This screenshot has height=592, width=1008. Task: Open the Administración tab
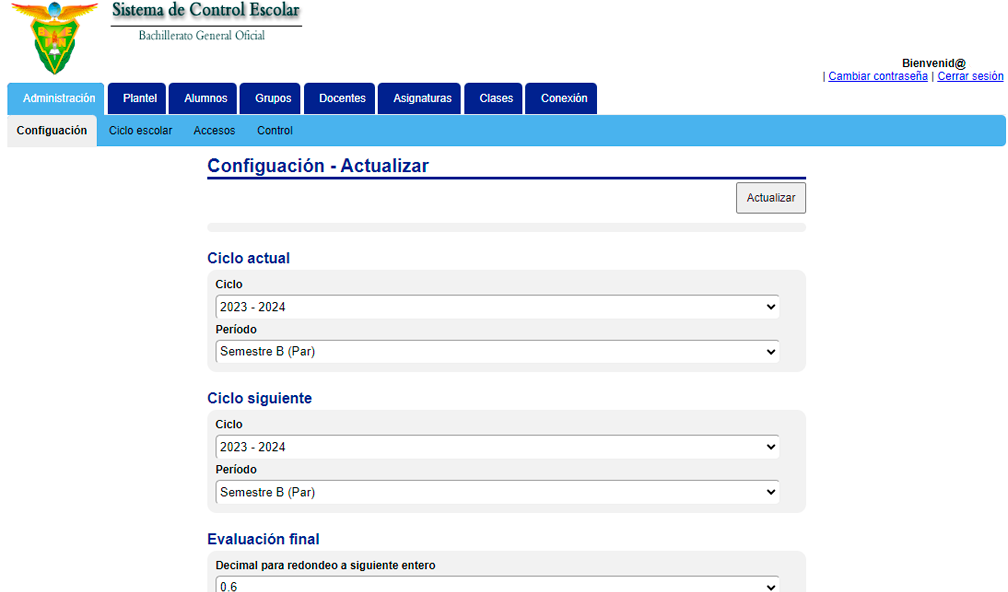click(x=56, y=98)
